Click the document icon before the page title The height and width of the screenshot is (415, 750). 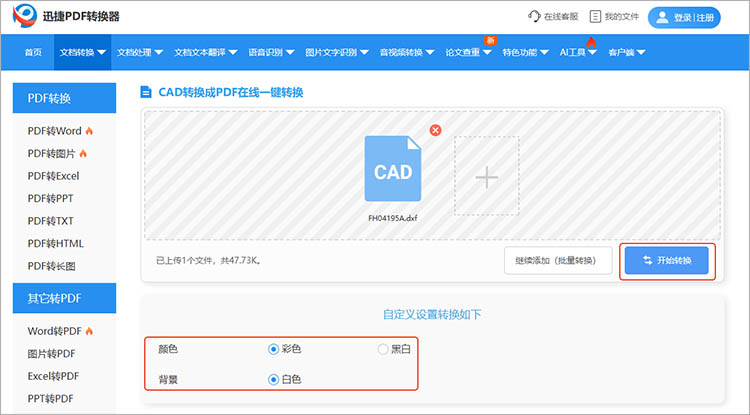click(x=145, y=92)
